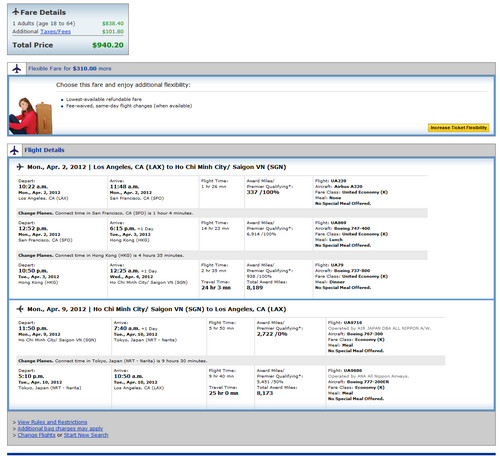Click the 2,722 /0% award miles value
Screen dimensions: 500x456
(272, 334)
